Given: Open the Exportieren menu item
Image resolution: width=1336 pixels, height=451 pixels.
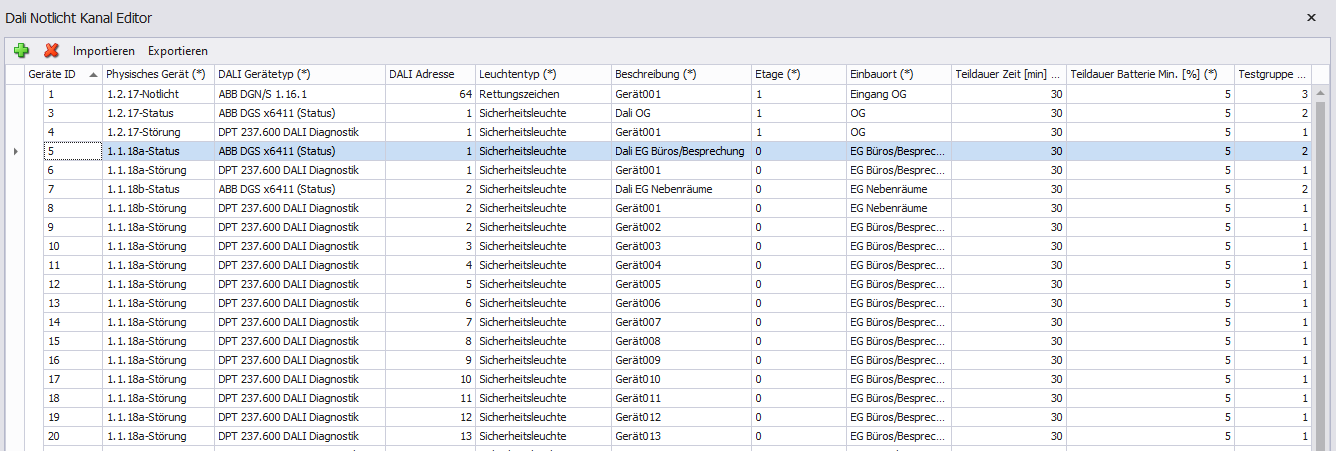Looking at the screenshot, I should coord(178,51).
